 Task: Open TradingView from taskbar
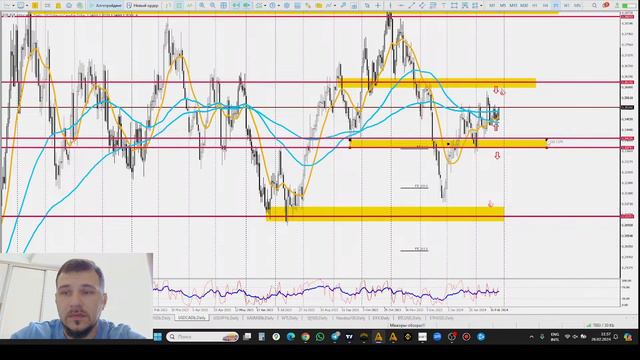point(349,337)
